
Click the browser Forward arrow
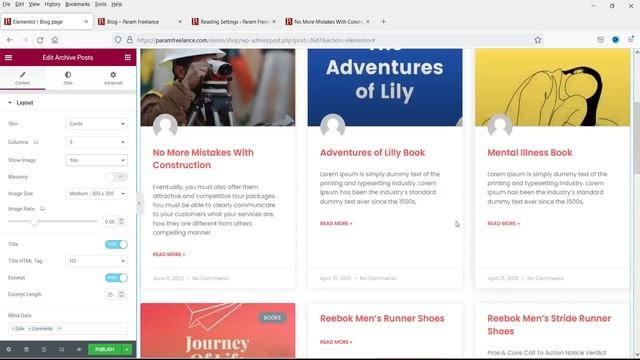click(x=25, y=40)
